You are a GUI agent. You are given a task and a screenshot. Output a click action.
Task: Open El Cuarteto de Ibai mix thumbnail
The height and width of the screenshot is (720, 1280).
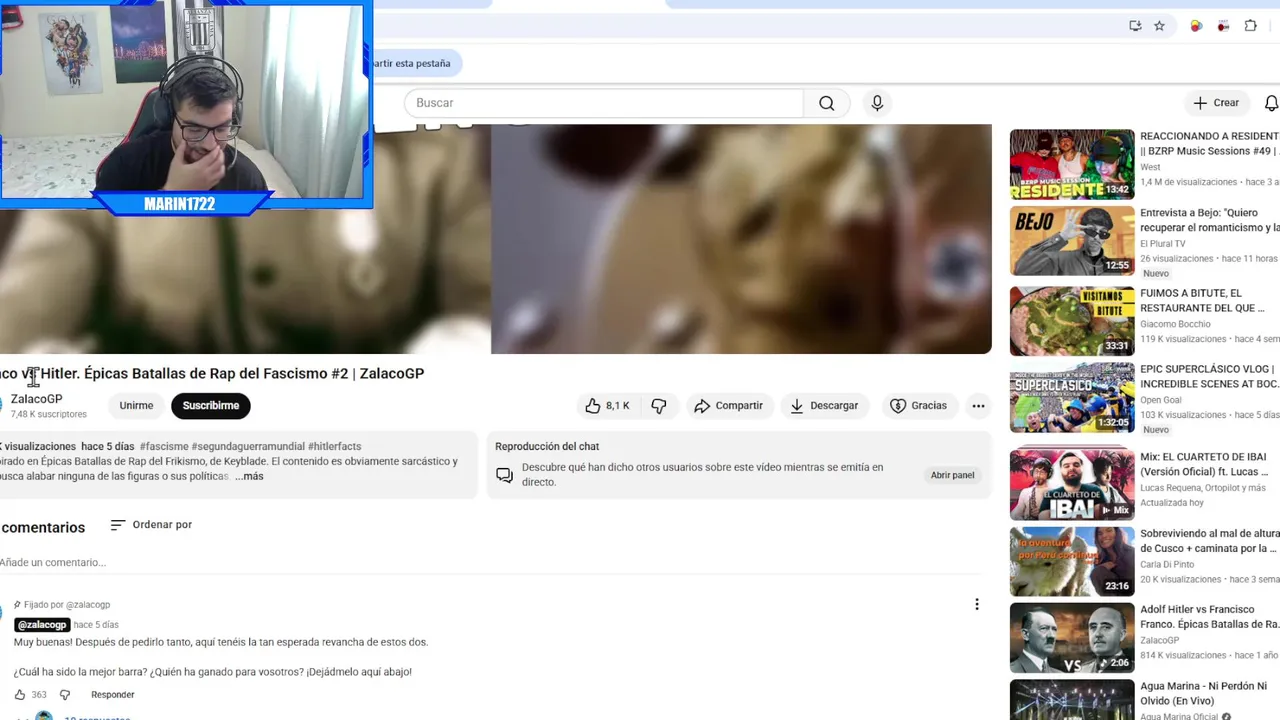tap(1072, 484)
